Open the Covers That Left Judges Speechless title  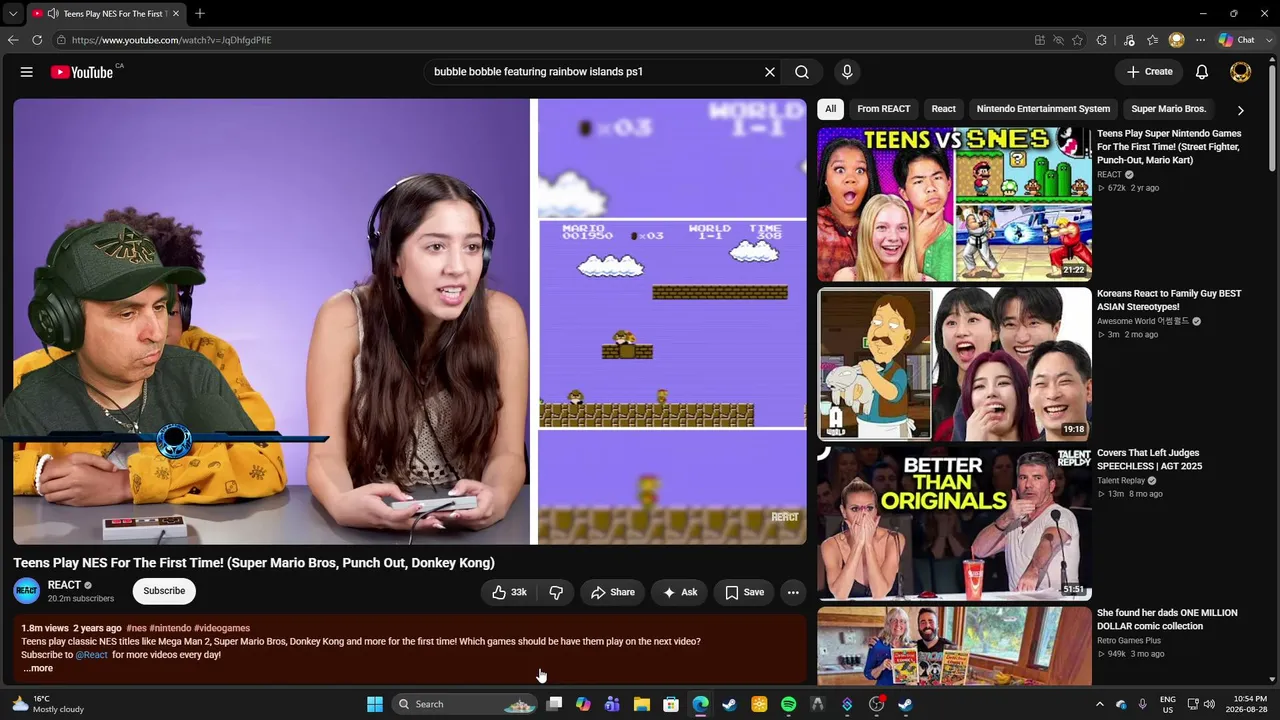coord(1150,460)
